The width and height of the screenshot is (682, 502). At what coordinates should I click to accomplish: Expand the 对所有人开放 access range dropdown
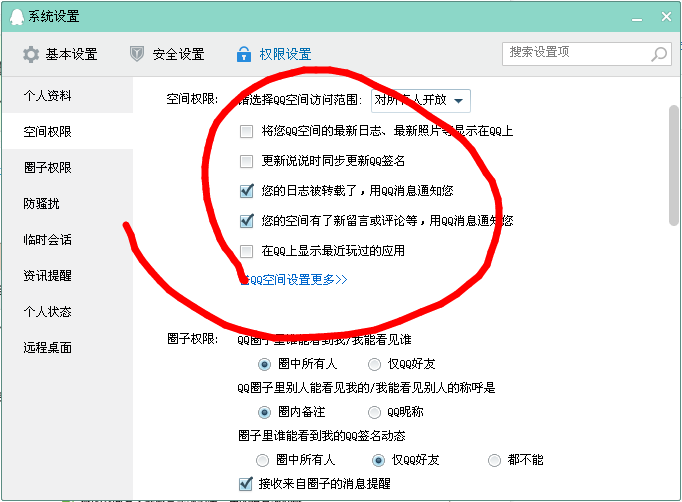(421, 100)
